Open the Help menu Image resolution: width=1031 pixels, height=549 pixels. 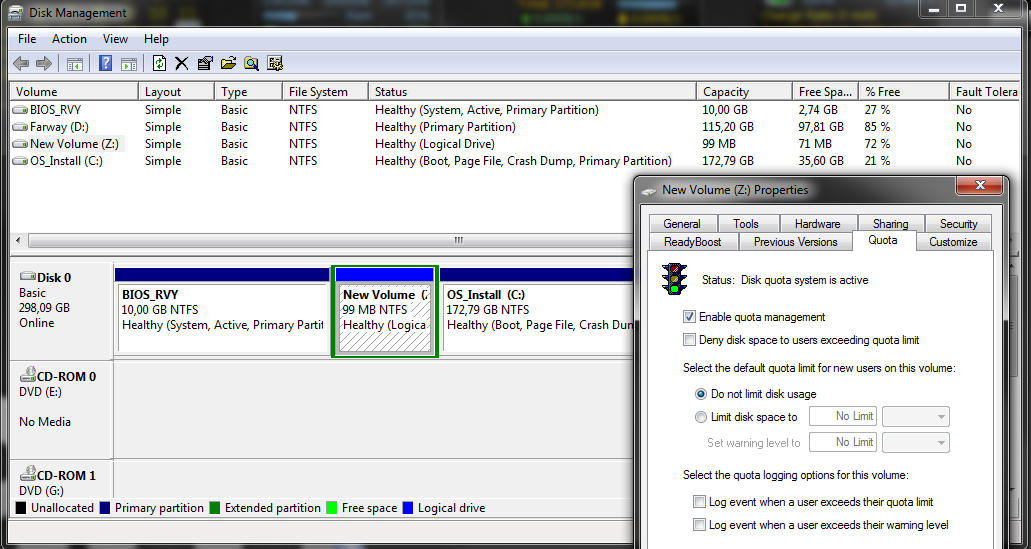(x=156, y=39)
